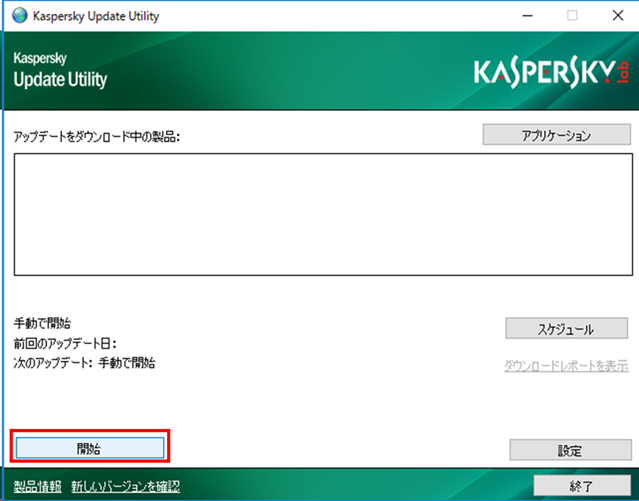Open the スケジュール button
Screen dimensions: 639x501
[566, 329]
